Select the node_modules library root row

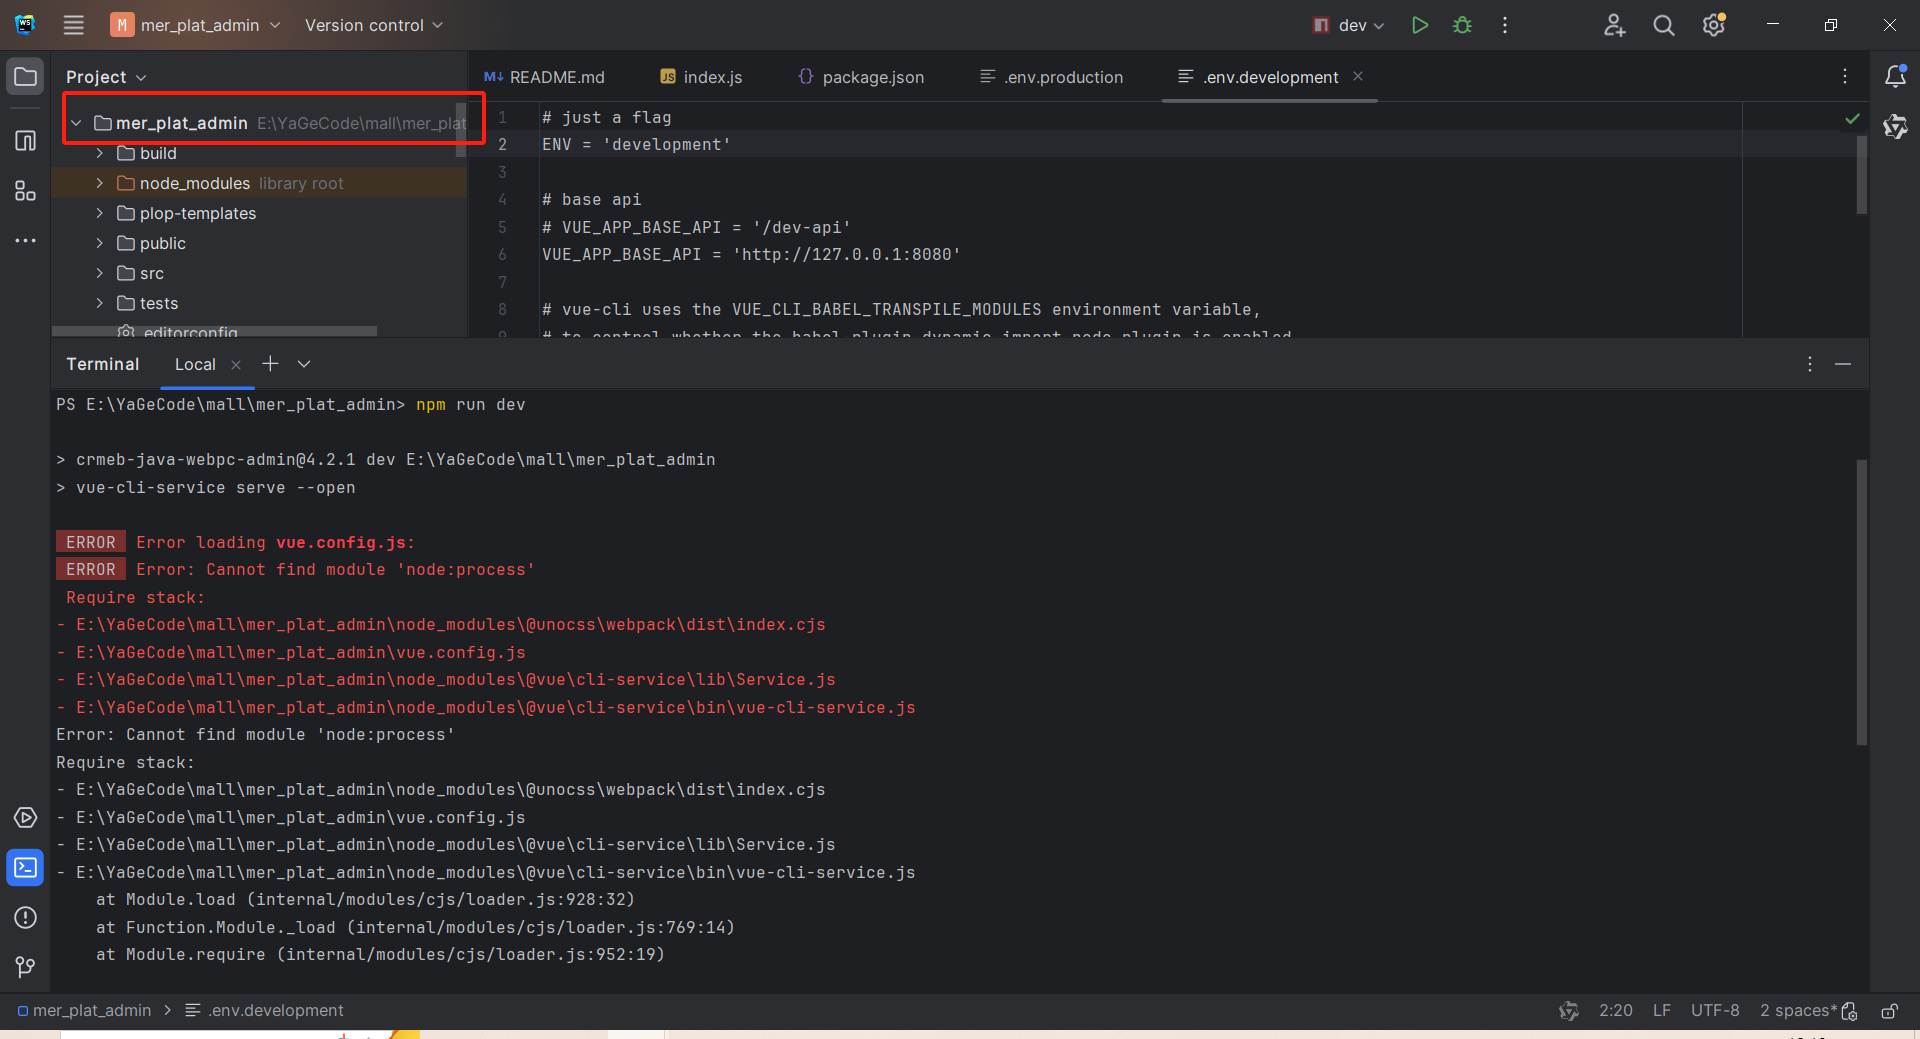pyautogui.click(x=259, y=183)
